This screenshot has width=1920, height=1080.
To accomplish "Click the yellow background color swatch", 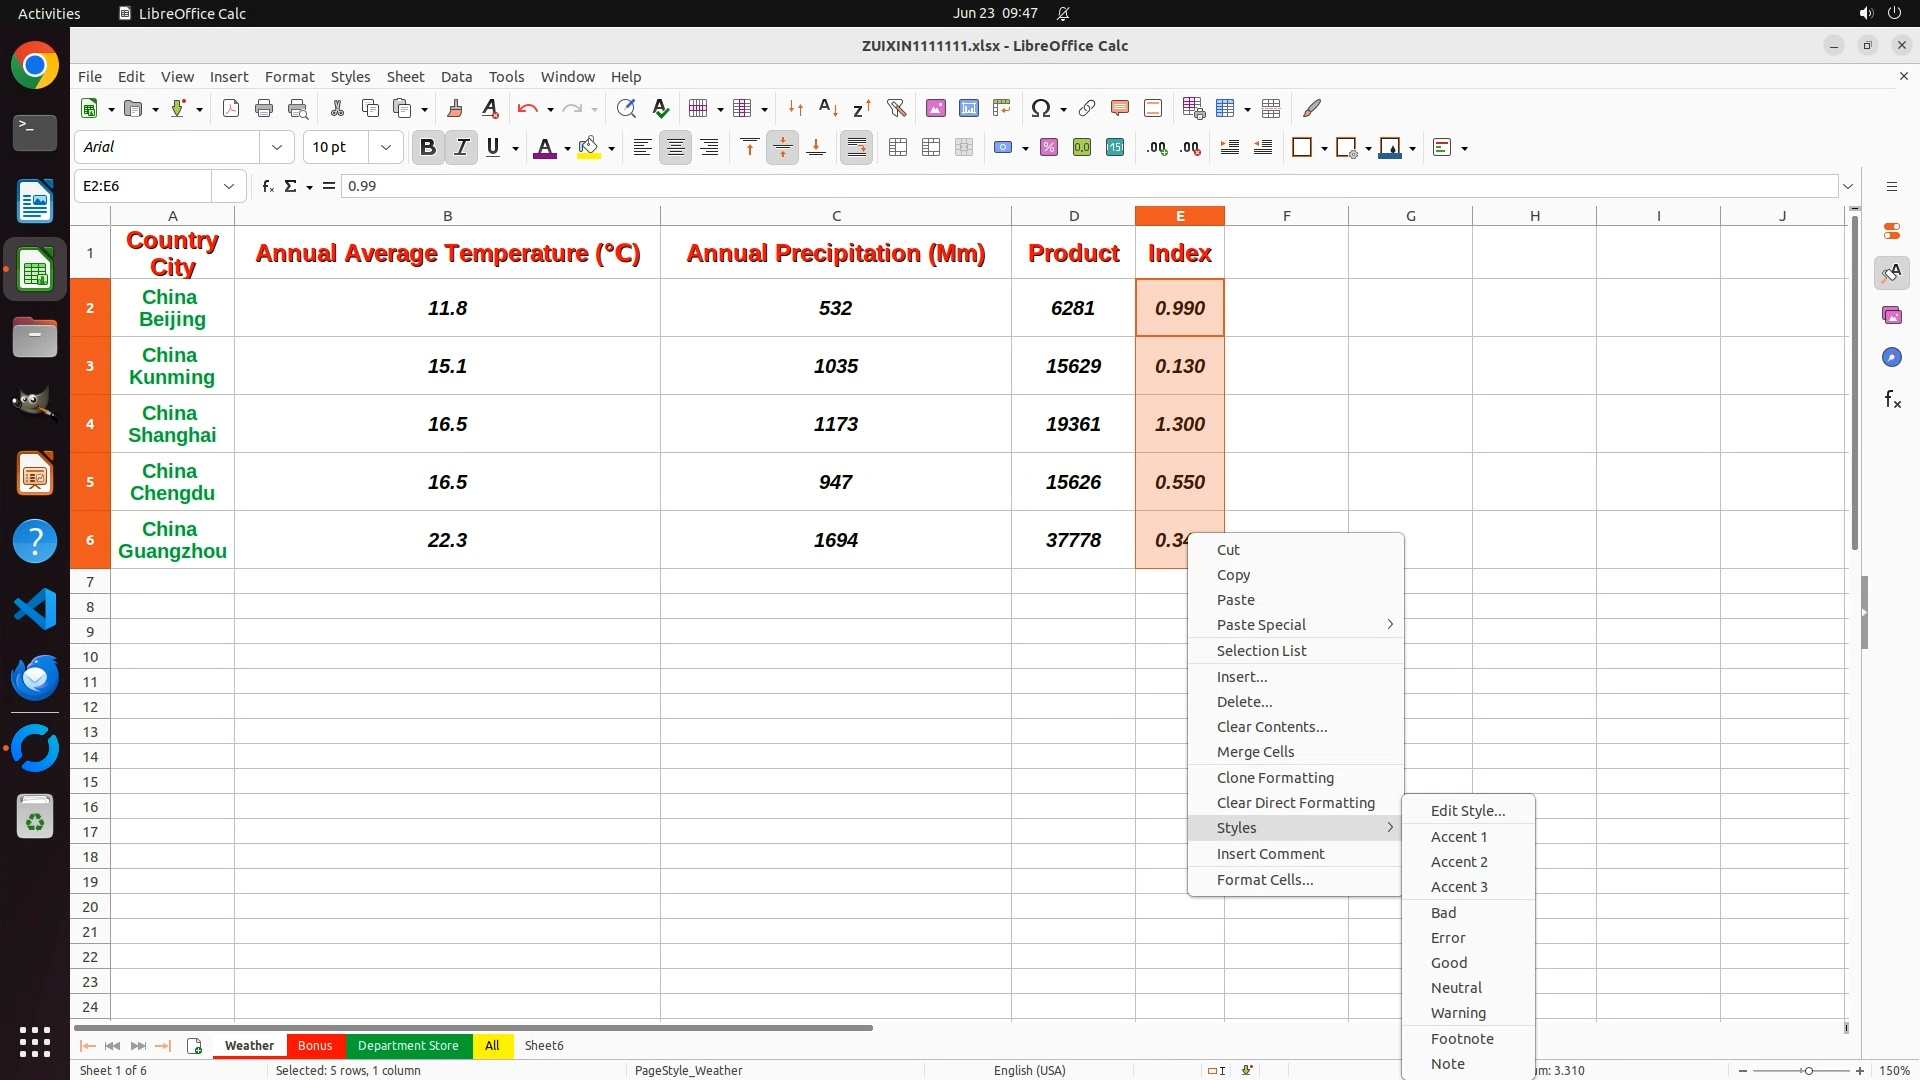I will click(x=588, y=148).
